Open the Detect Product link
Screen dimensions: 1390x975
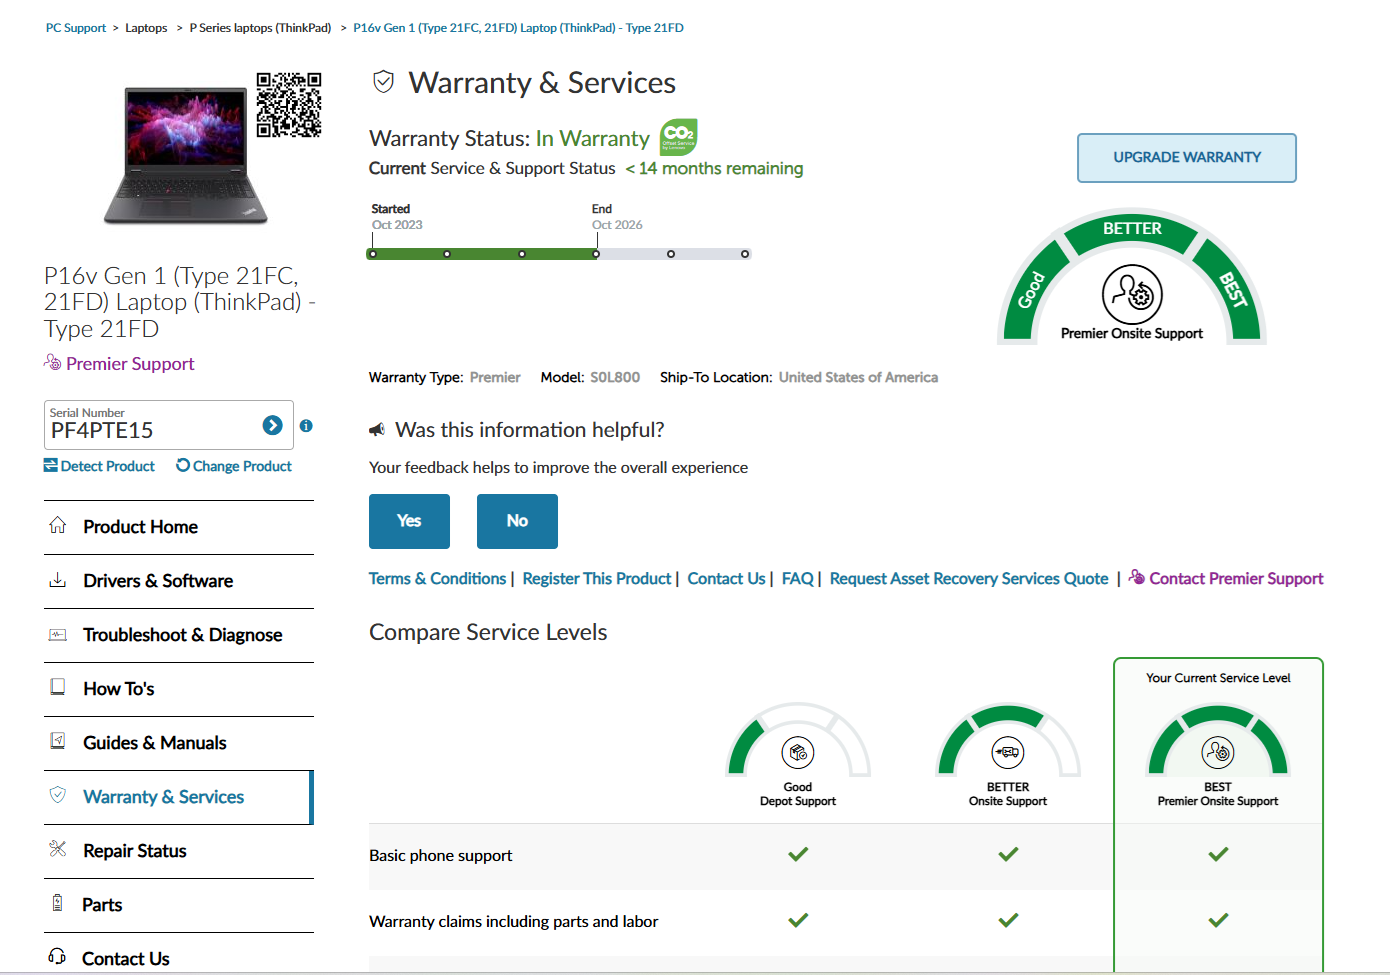(x=100, y=466)
